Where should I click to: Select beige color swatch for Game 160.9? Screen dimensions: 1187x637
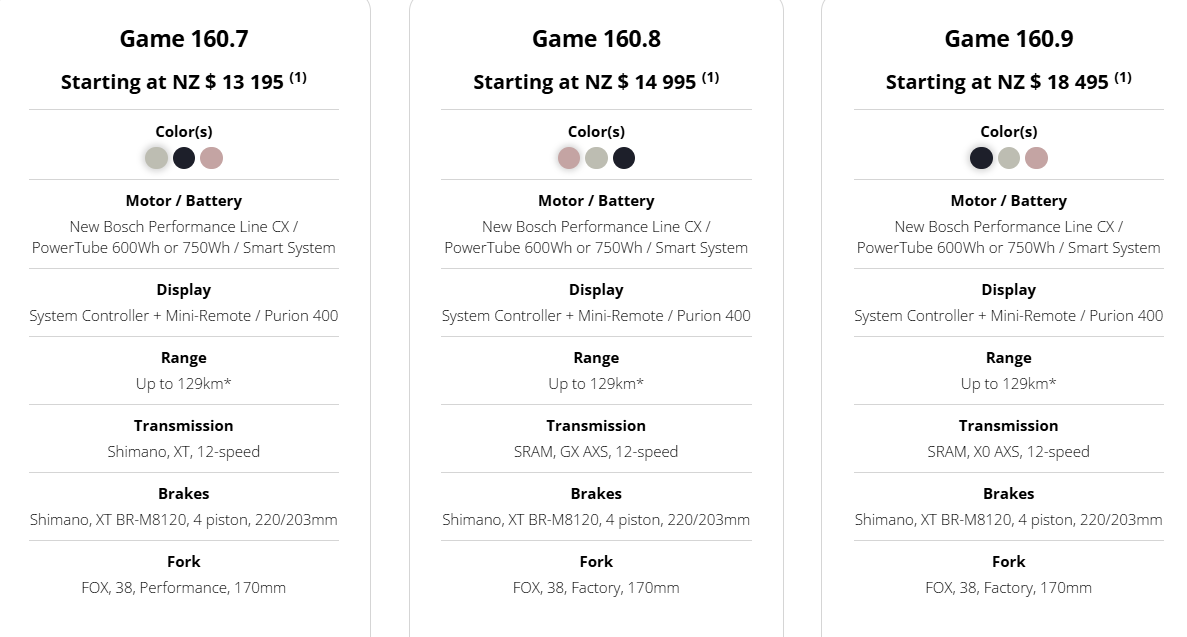click(x=1009, y=158)
